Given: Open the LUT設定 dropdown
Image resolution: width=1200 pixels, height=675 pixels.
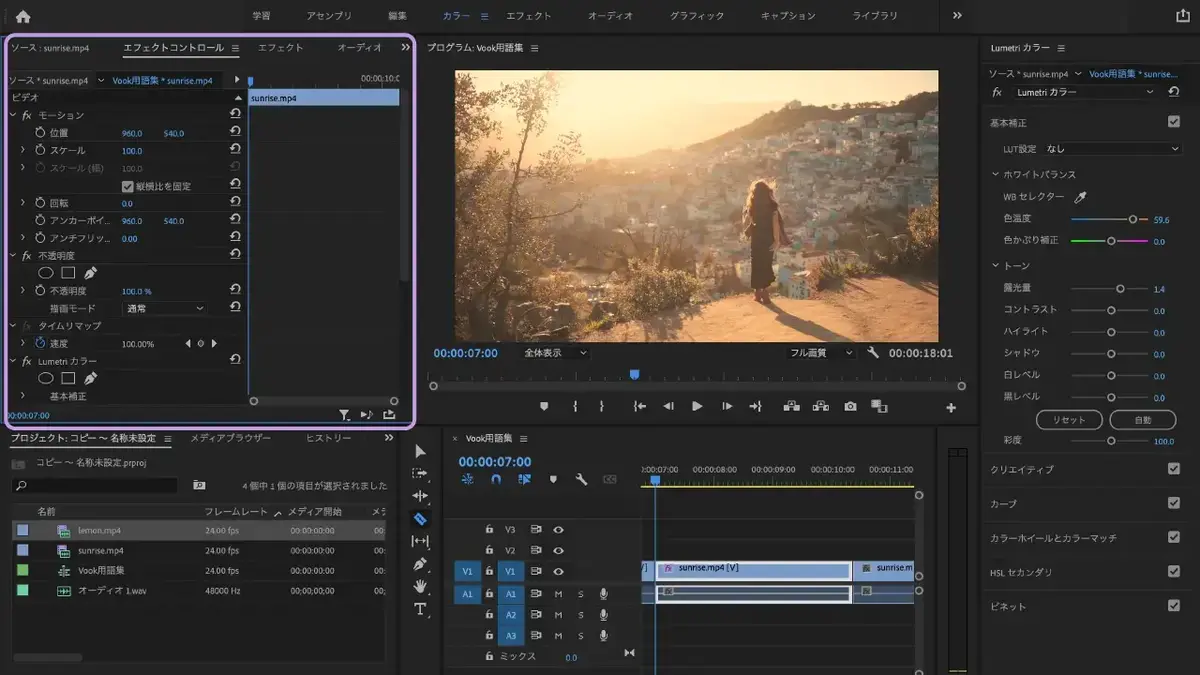Looking at the screenshot, I should tap(1112, 148).
